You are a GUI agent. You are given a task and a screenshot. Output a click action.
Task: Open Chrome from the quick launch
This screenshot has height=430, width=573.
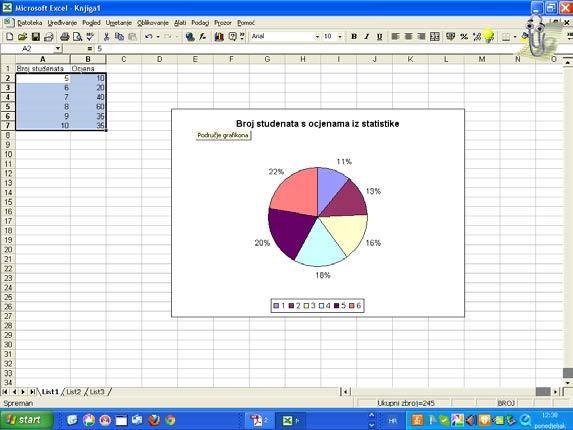pyautogui.click(x=170, y=420)
